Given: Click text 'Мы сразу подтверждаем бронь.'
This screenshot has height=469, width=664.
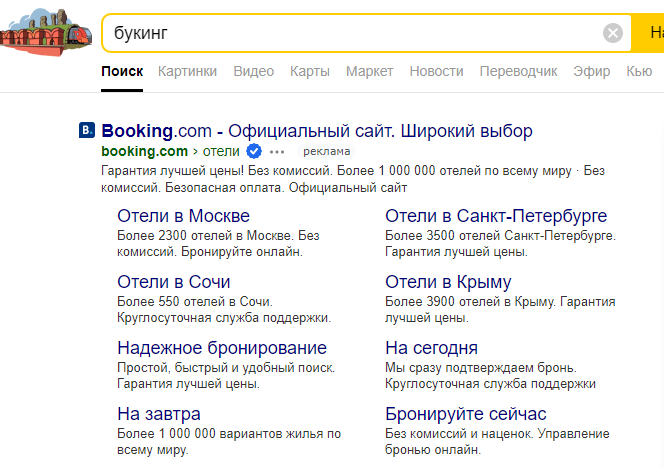Looking at the screenshot, I should (481, 367).
